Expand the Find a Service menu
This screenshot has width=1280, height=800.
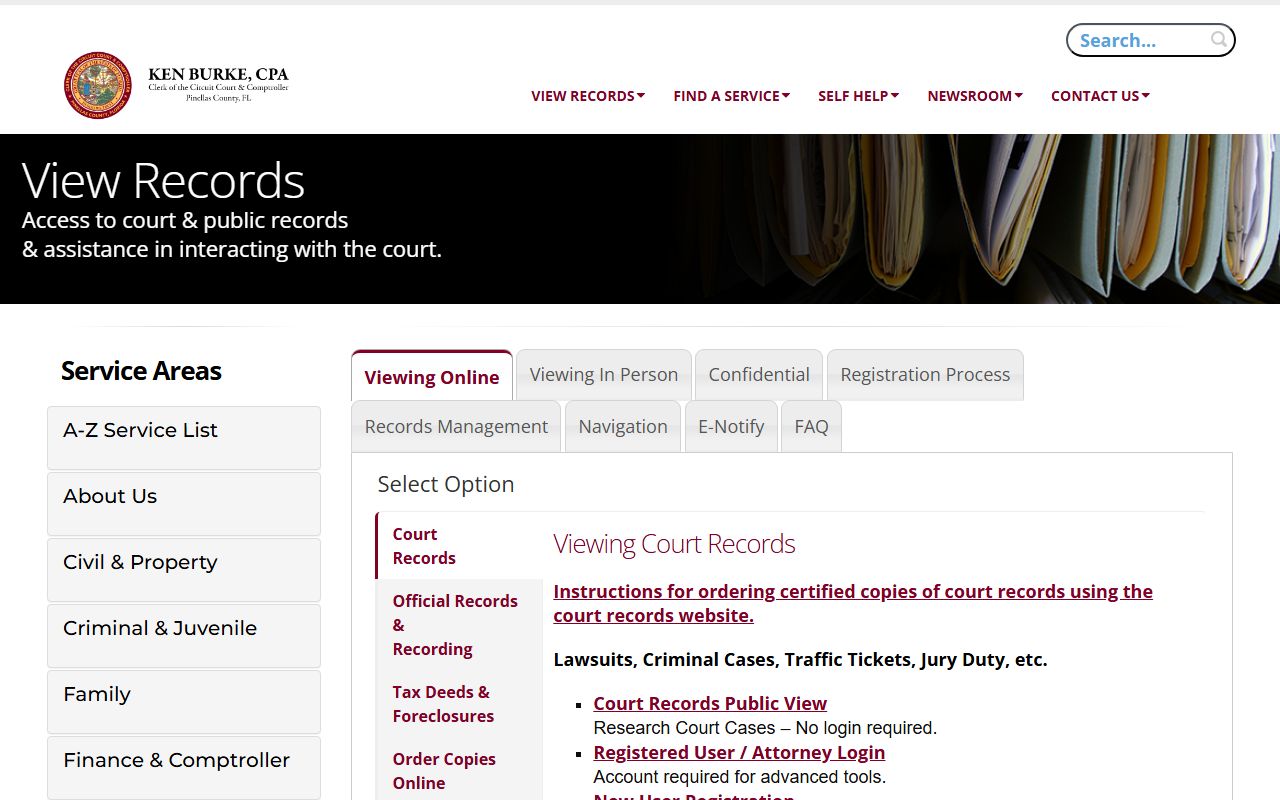(732, 96)
